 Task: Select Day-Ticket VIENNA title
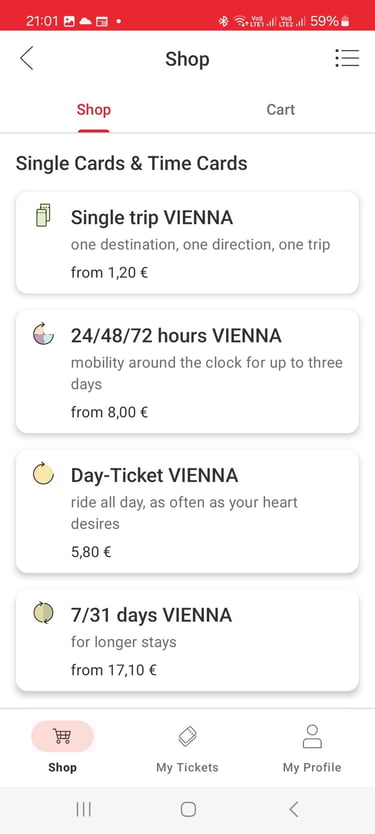tap(154, 475)
